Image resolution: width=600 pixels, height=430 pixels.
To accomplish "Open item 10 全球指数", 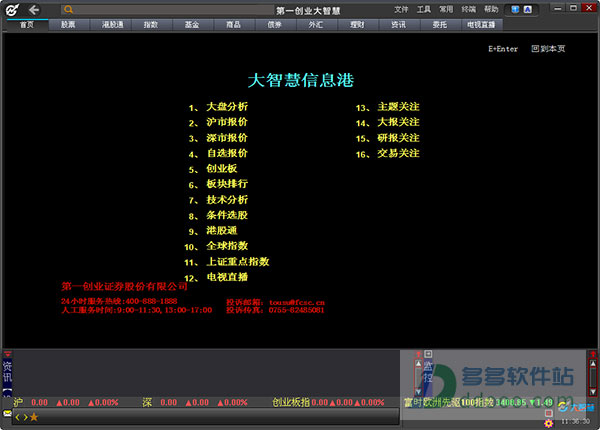I will click(216, 246).
